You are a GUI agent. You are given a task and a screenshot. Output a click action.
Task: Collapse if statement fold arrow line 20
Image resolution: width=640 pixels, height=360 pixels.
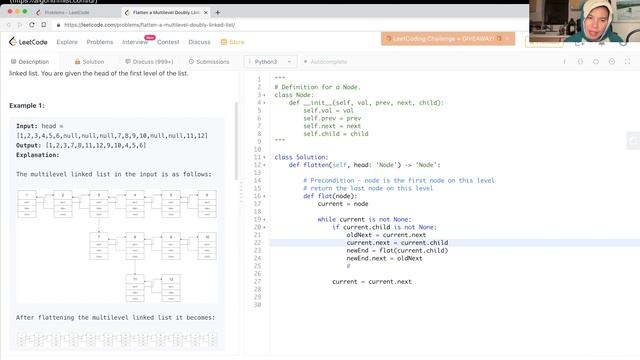[264, 227]
